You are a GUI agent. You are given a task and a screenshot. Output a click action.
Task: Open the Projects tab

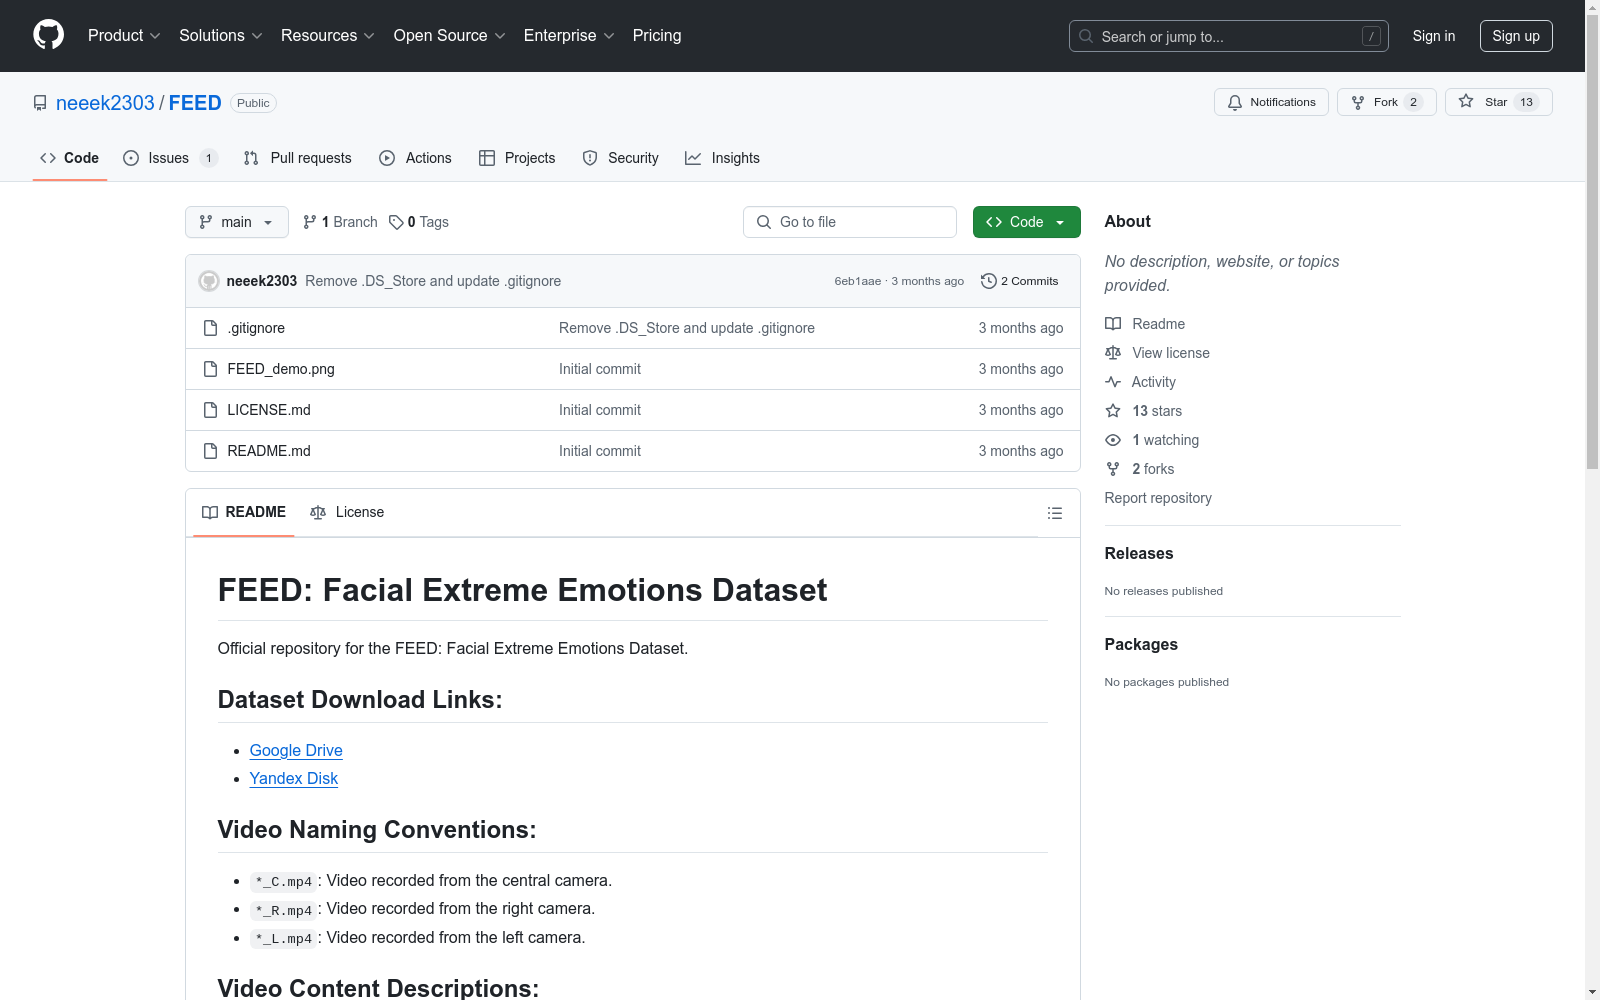tap(517, 158)
